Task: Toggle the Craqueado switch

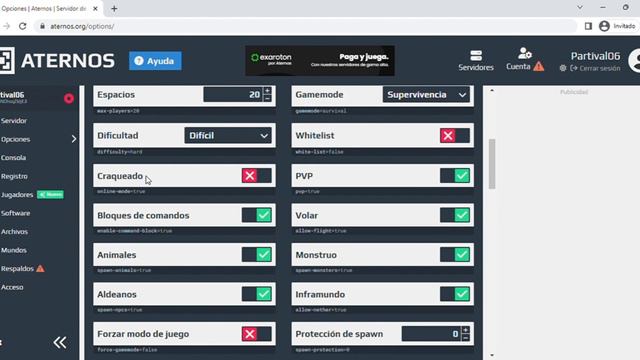Action: pos(256,176)
